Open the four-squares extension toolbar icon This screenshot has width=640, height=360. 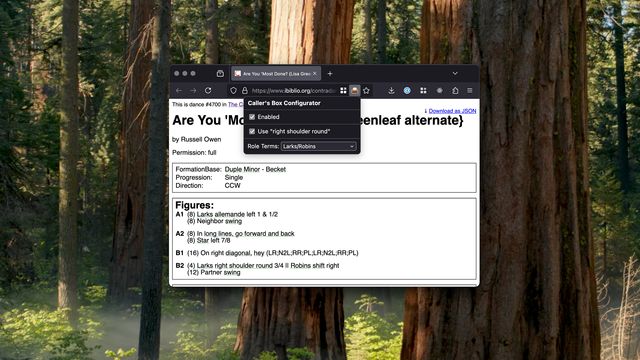tap(423, 91)
